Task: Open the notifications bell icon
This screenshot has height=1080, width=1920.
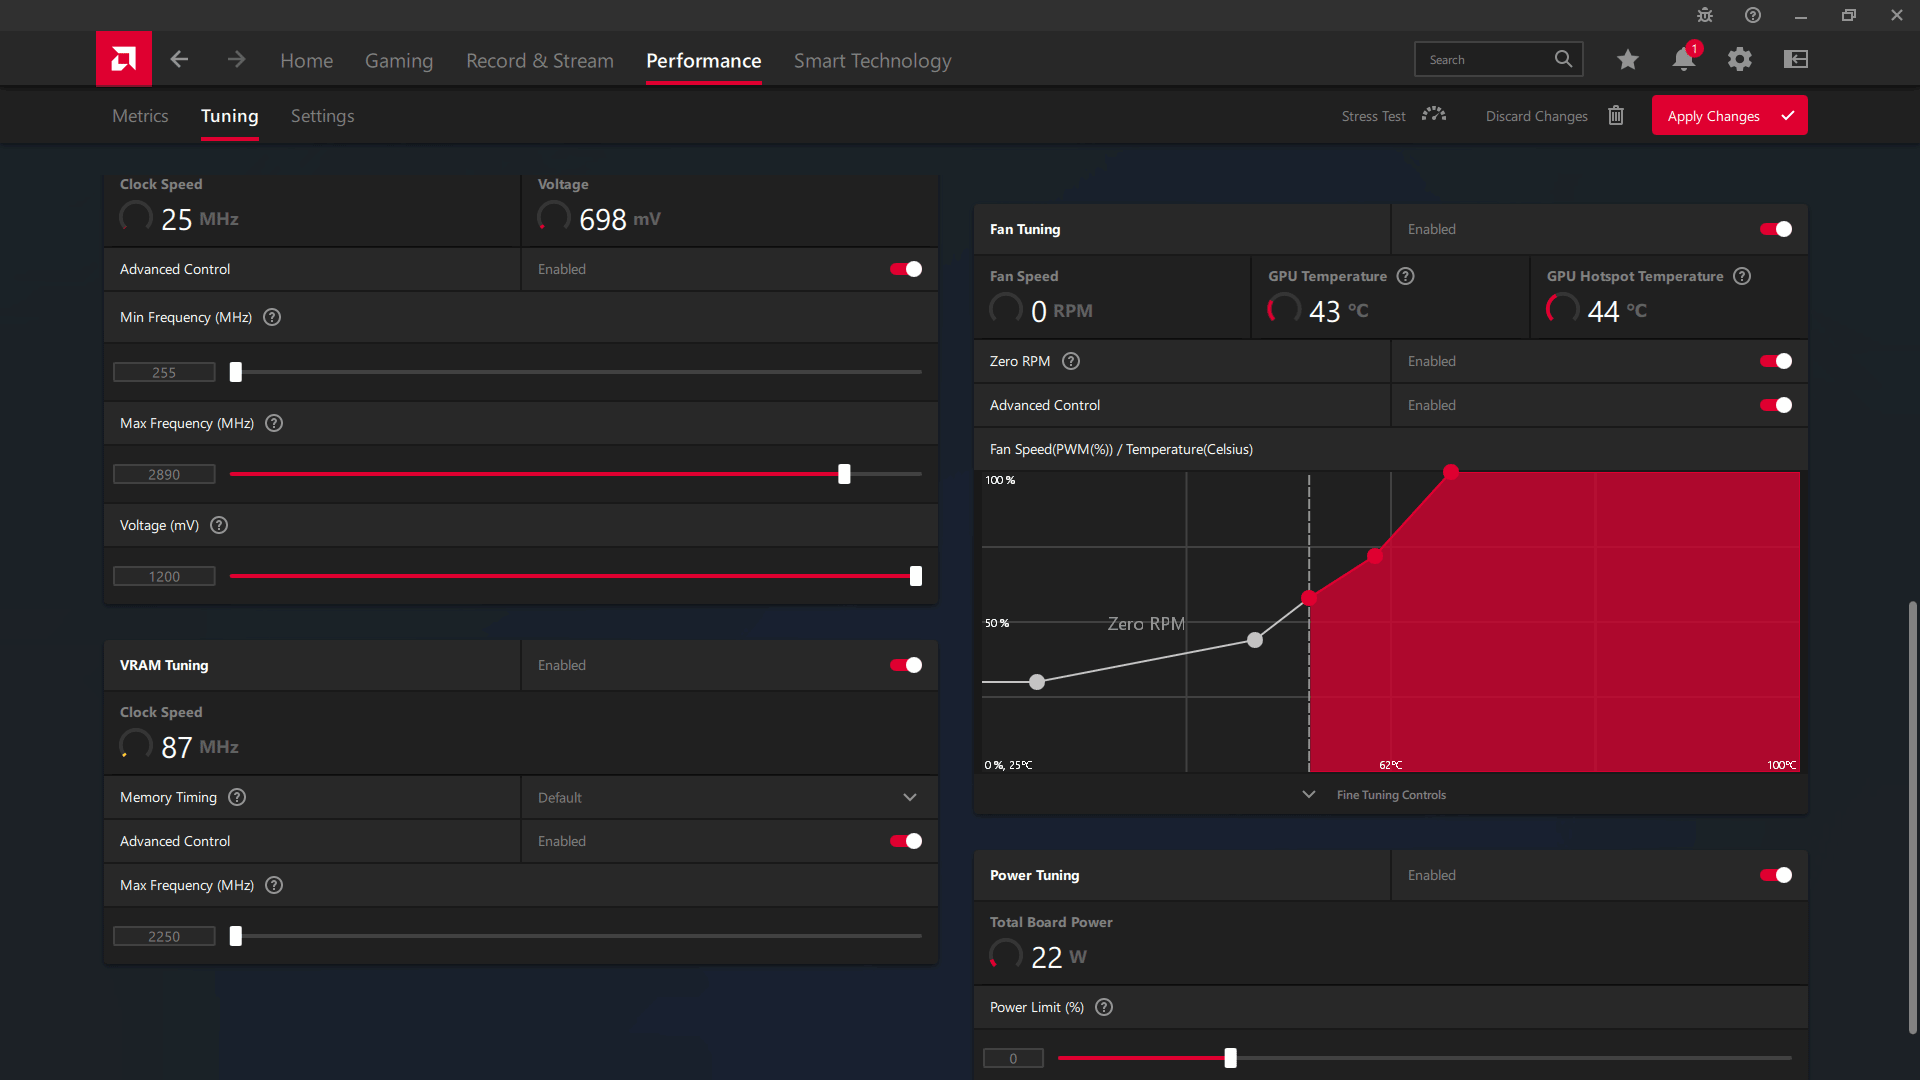Action: [x=1683, y=60]
